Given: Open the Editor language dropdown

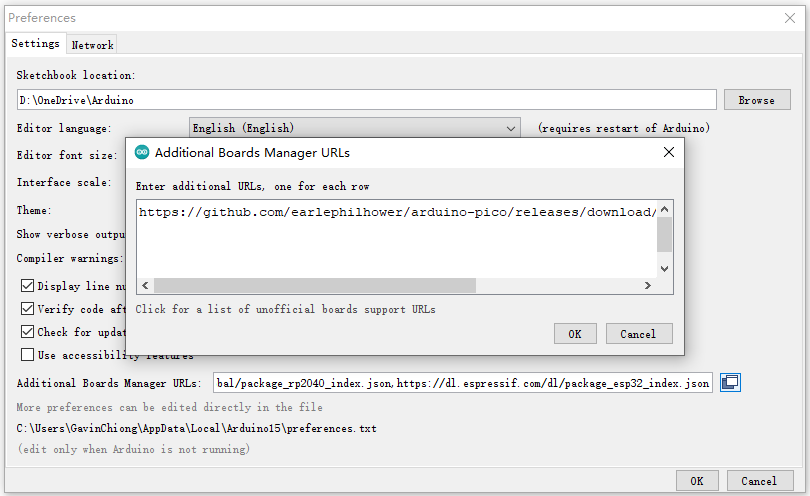Looking at the screenshot, I should [x=354, y=128].
